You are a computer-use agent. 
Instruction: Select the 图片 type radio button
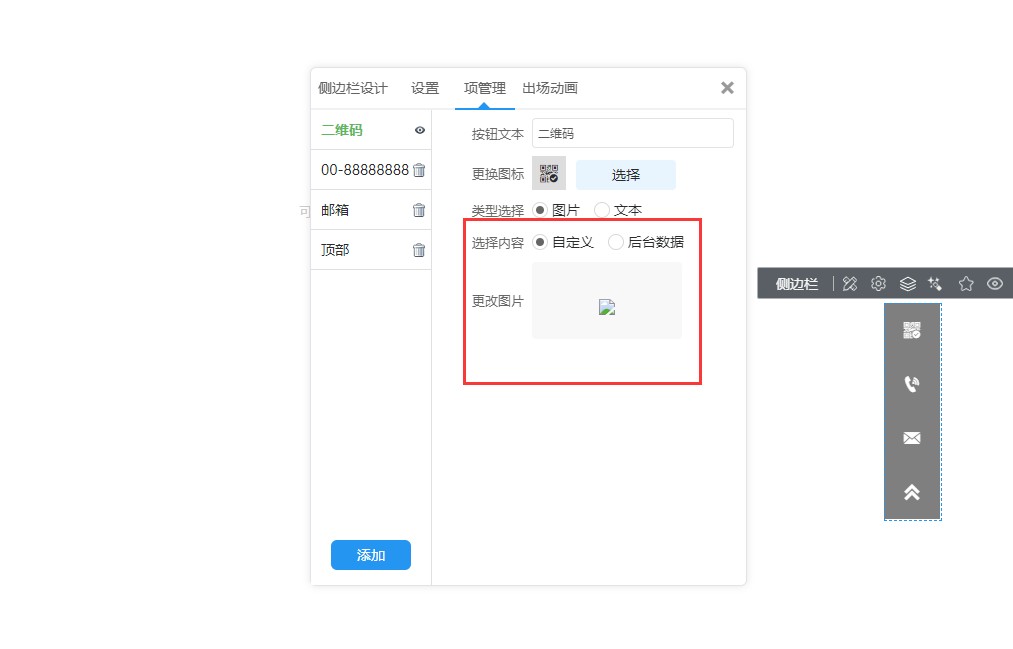(x=540, y=210)
